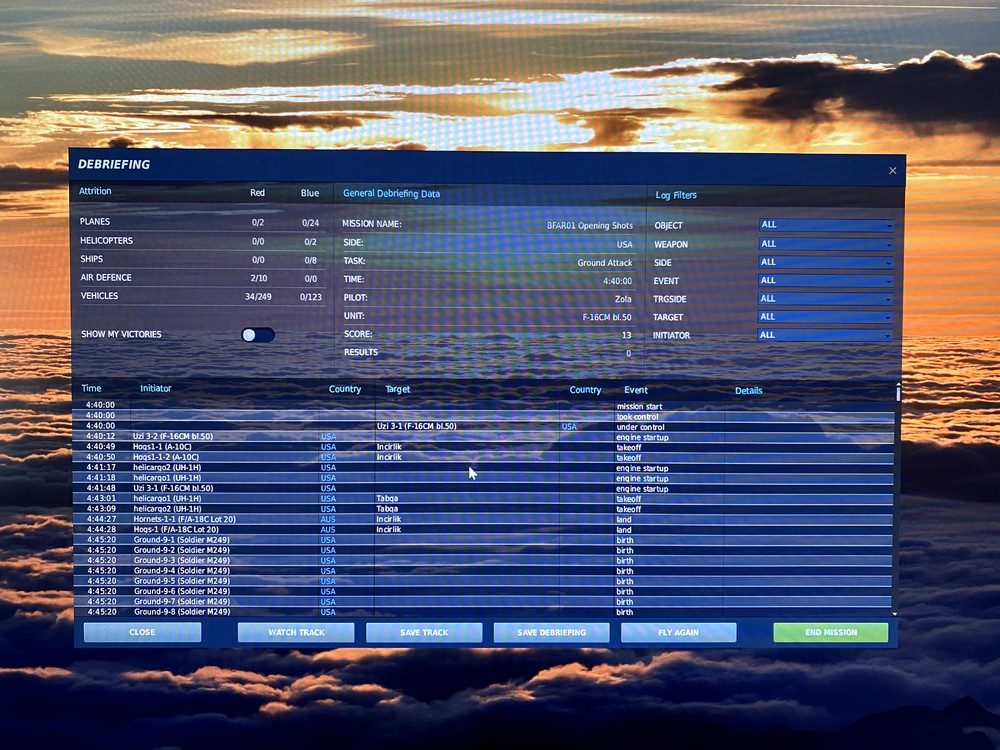Click the FLY AGAIN button

[x=679, y=632]
